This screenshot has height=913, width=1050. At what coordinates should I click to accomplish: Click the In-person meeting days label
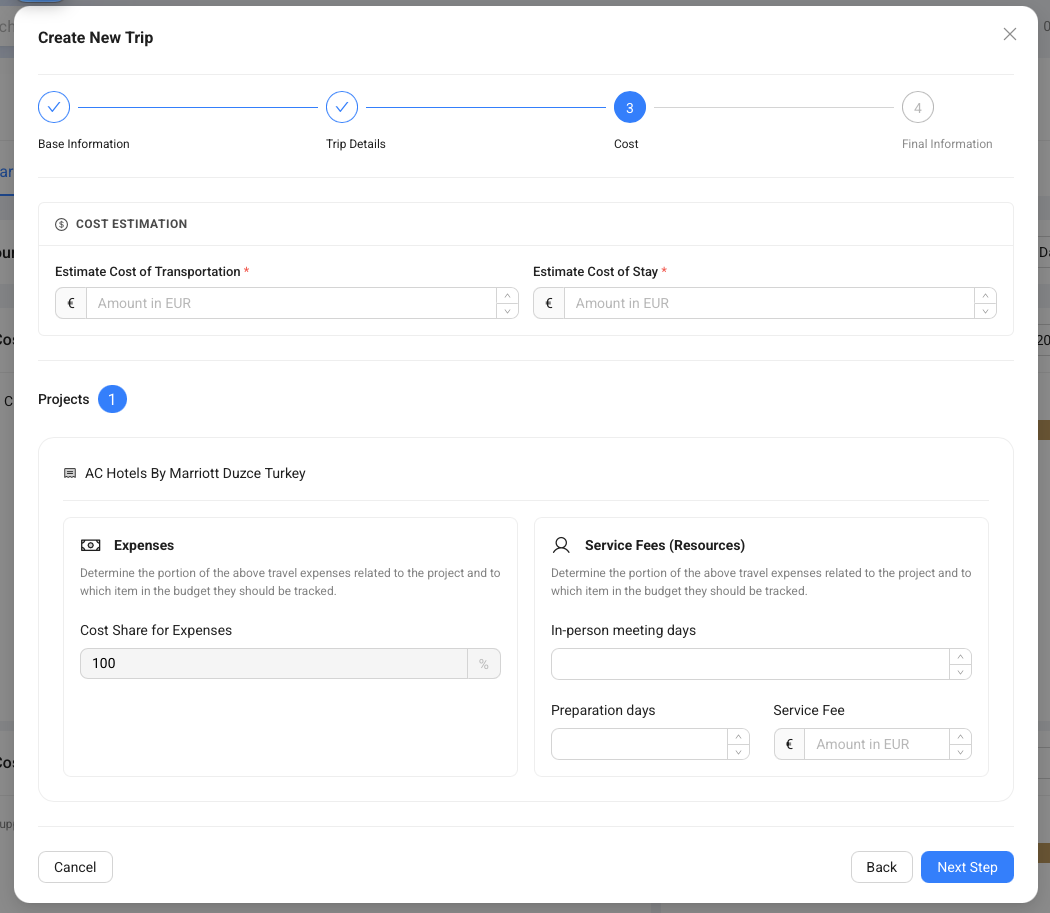[x=623, y=630]
